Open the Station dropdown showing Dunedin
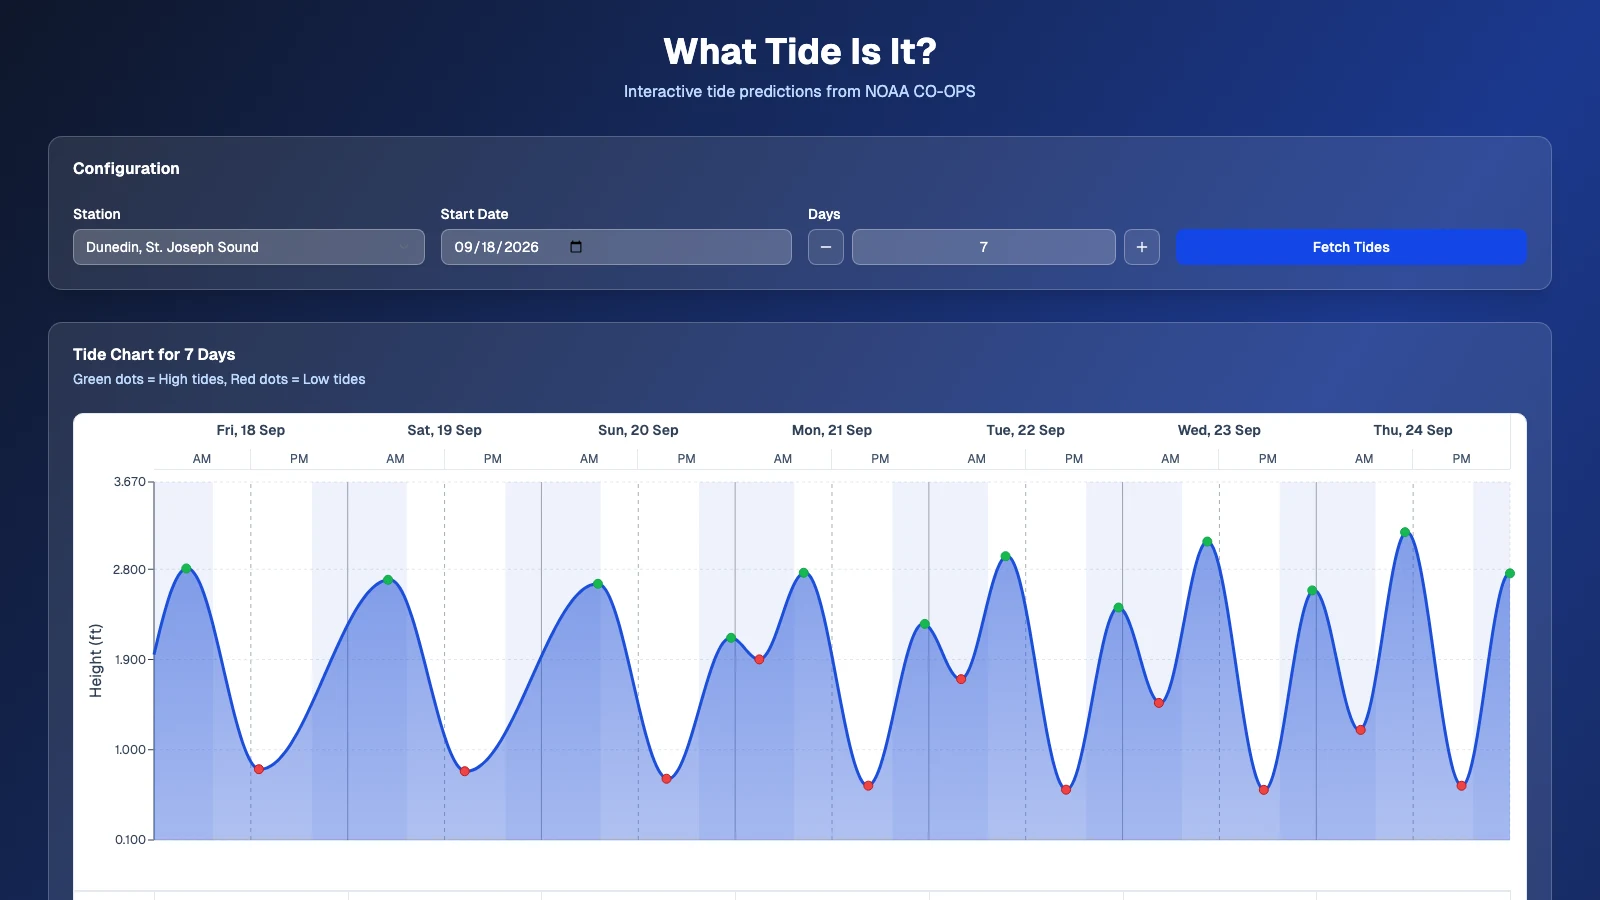 pos(249,247)
